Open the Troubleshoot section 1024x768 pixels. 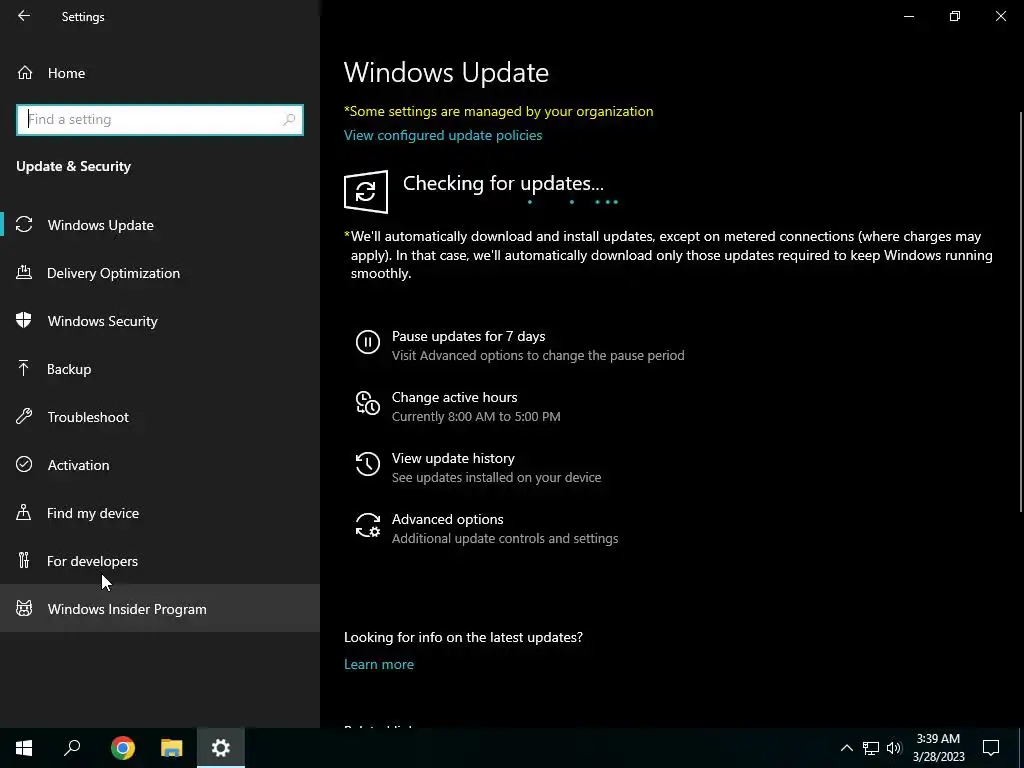point(160,417)
